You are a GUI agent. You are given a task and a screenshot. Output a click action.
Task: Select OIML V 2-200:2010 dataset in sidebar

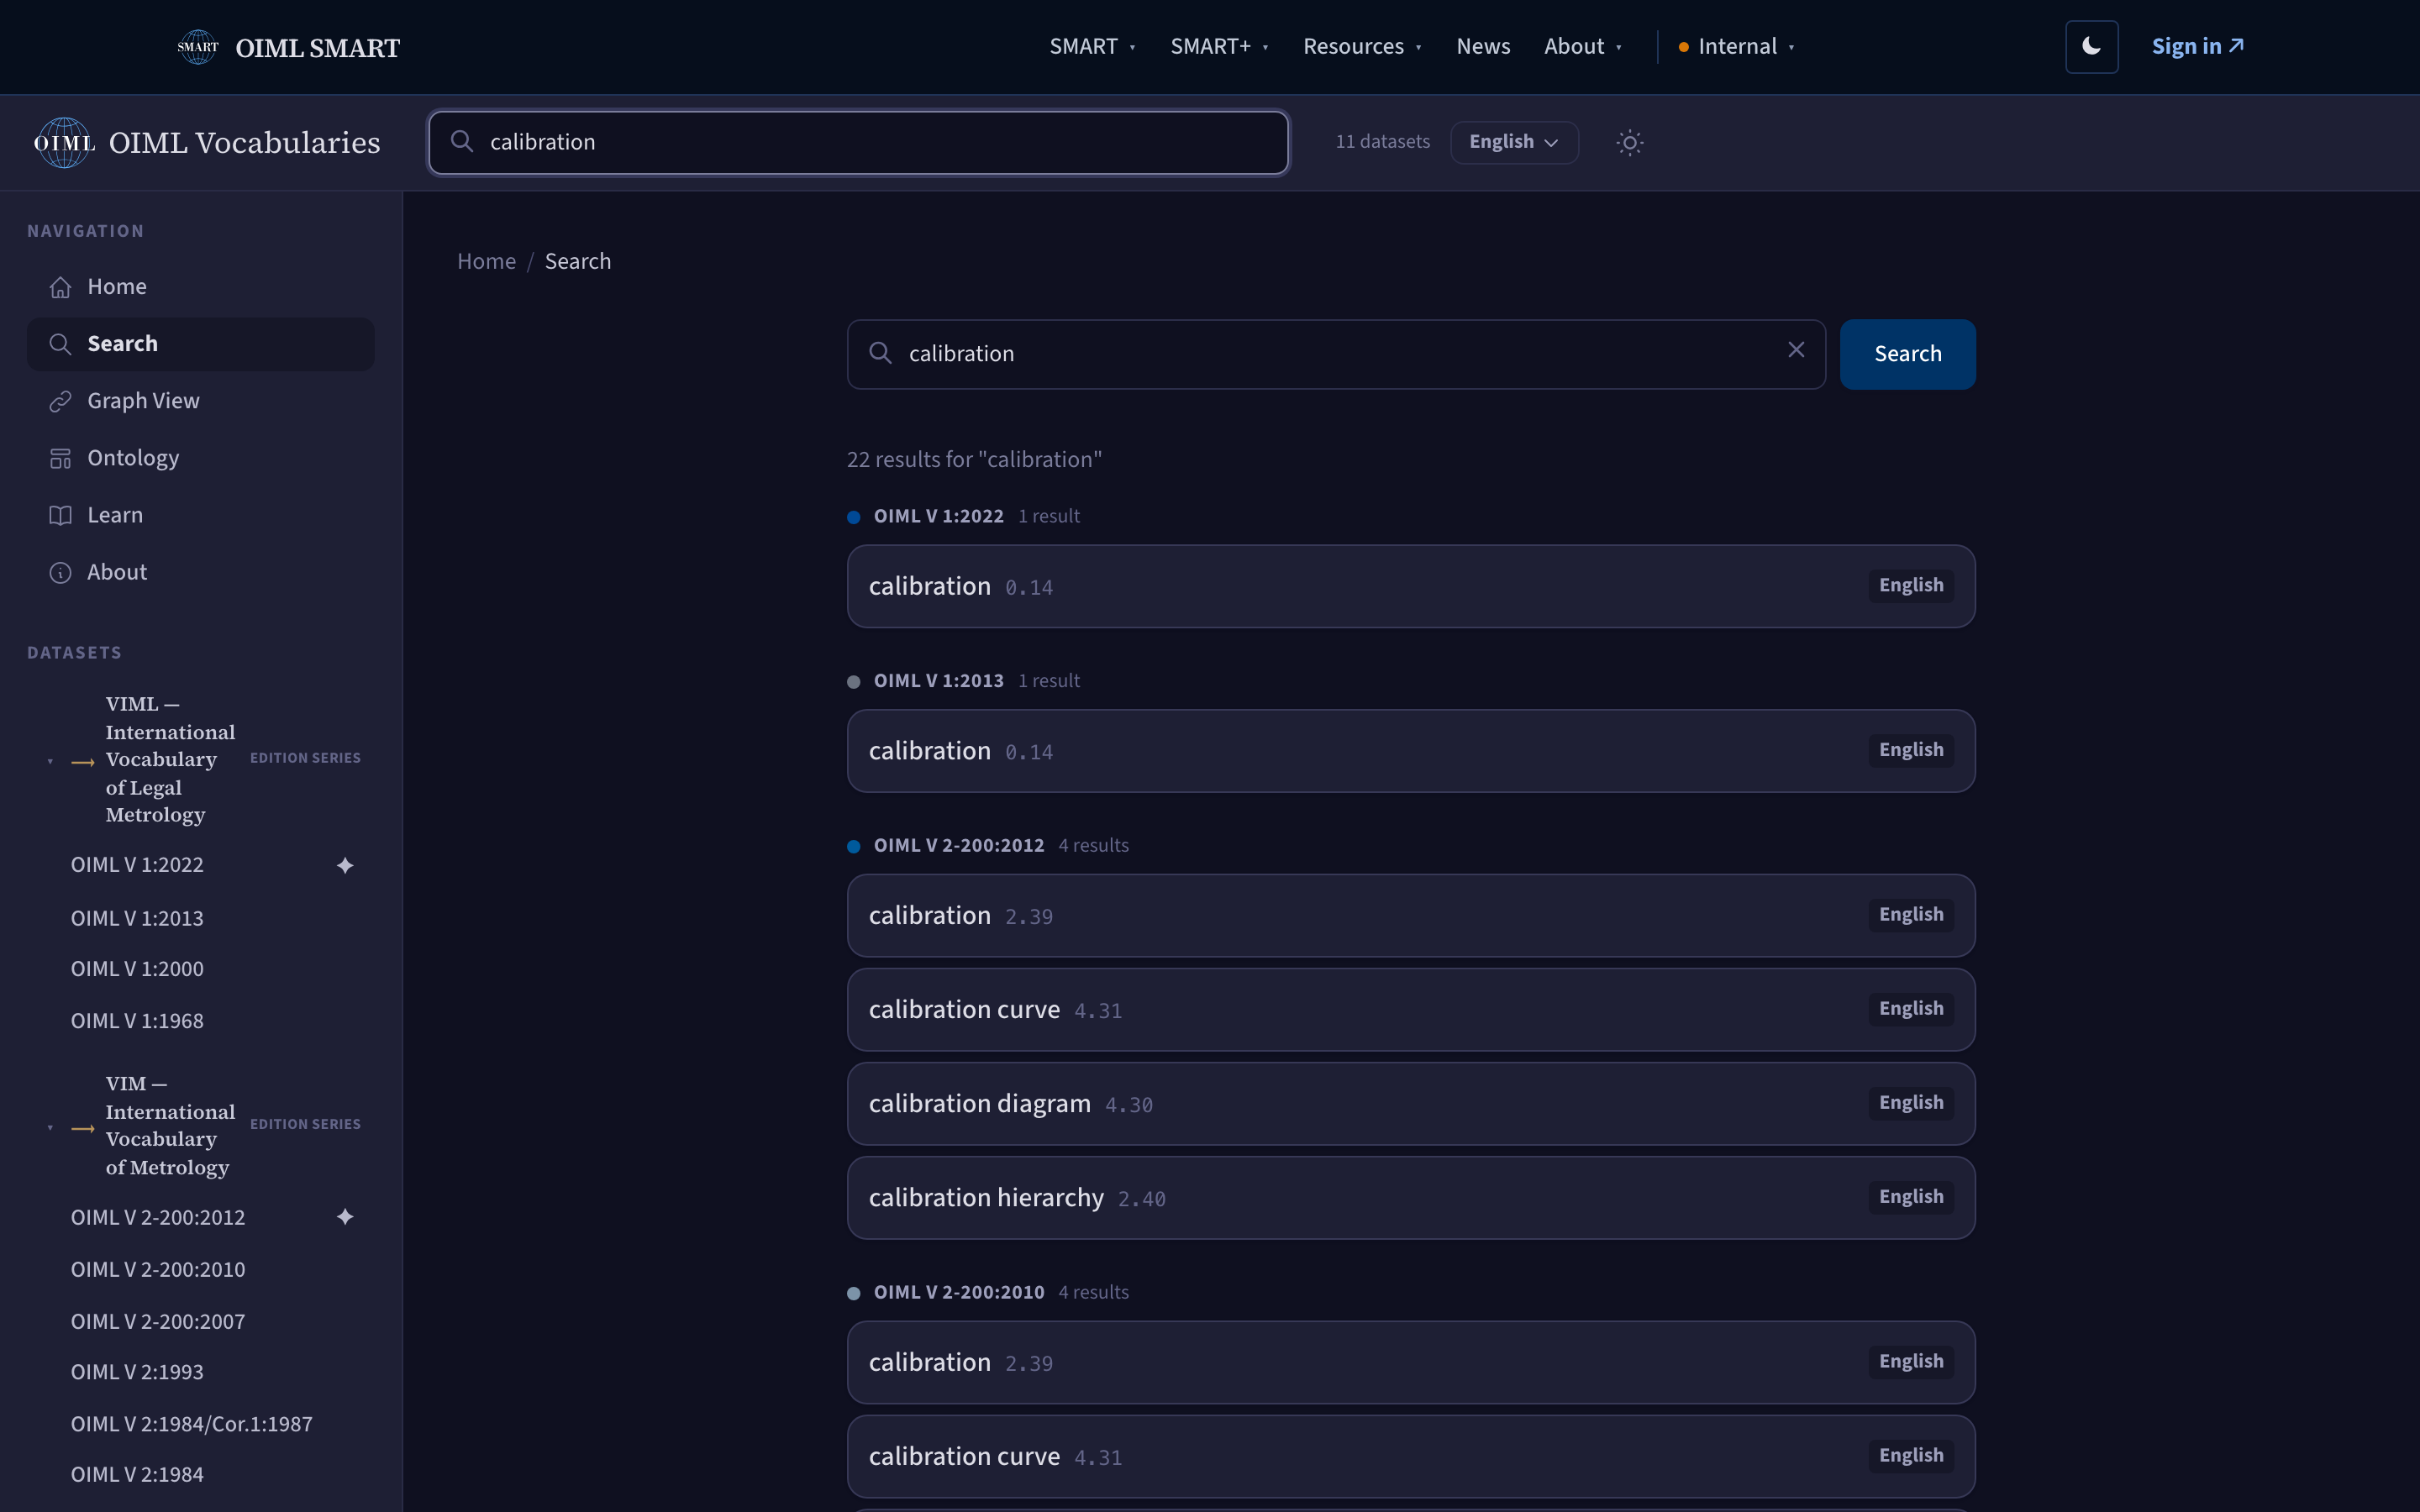[158, 1269]
